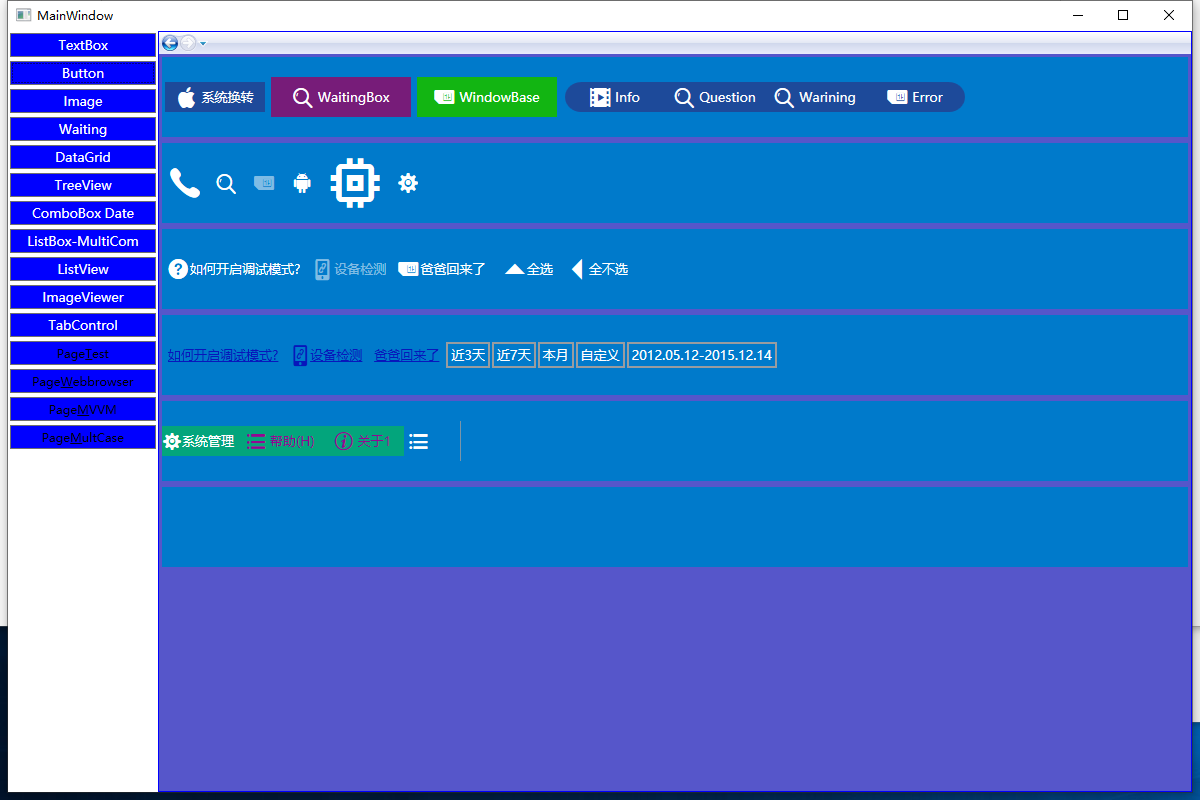Screen dimensions: 1200x800
Task: Open the underlined 设备检测 link
Action: point(327,355)
